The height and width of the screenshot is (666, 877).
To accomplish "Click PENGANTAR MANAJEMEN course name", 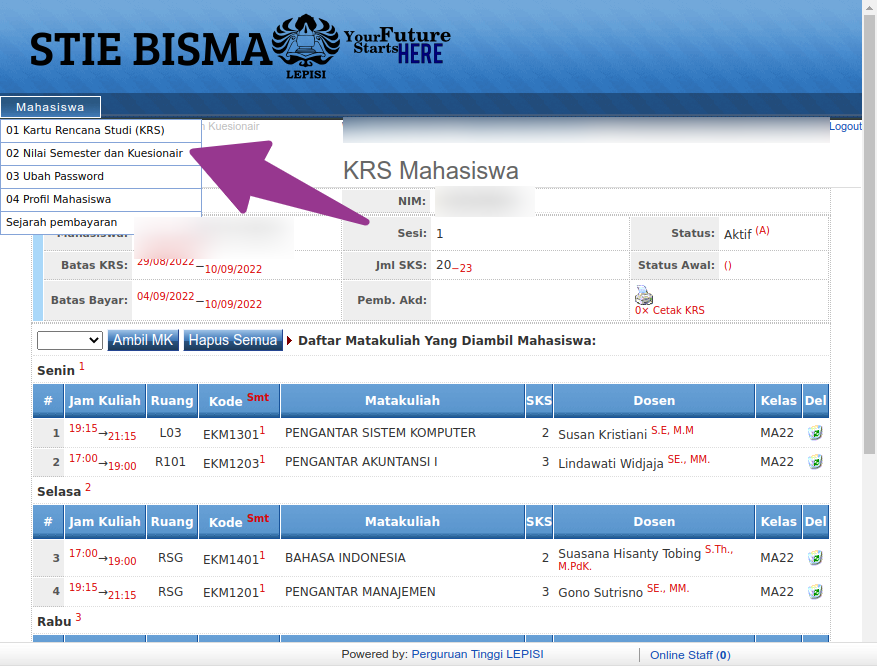I will (360, 592).
